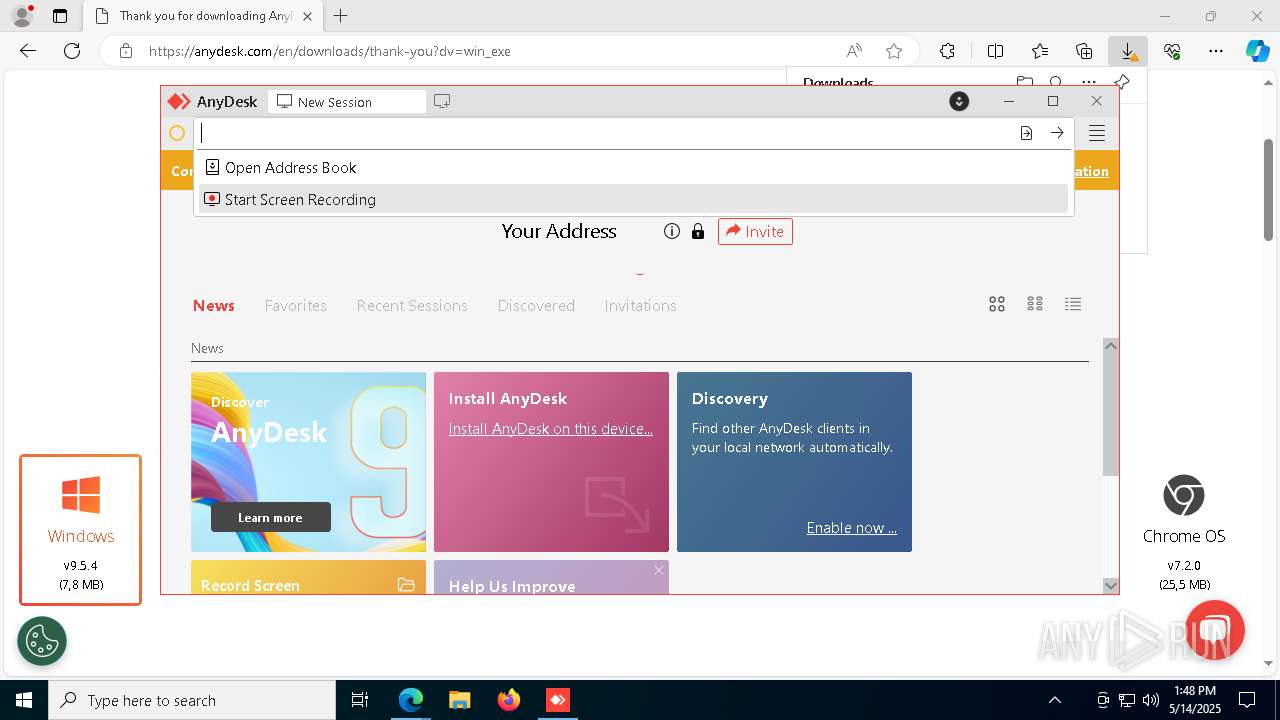This screenshot has width=1280, height=720.
Task: Open the Edge tab actions menu icon
Action: coord(60,16)
